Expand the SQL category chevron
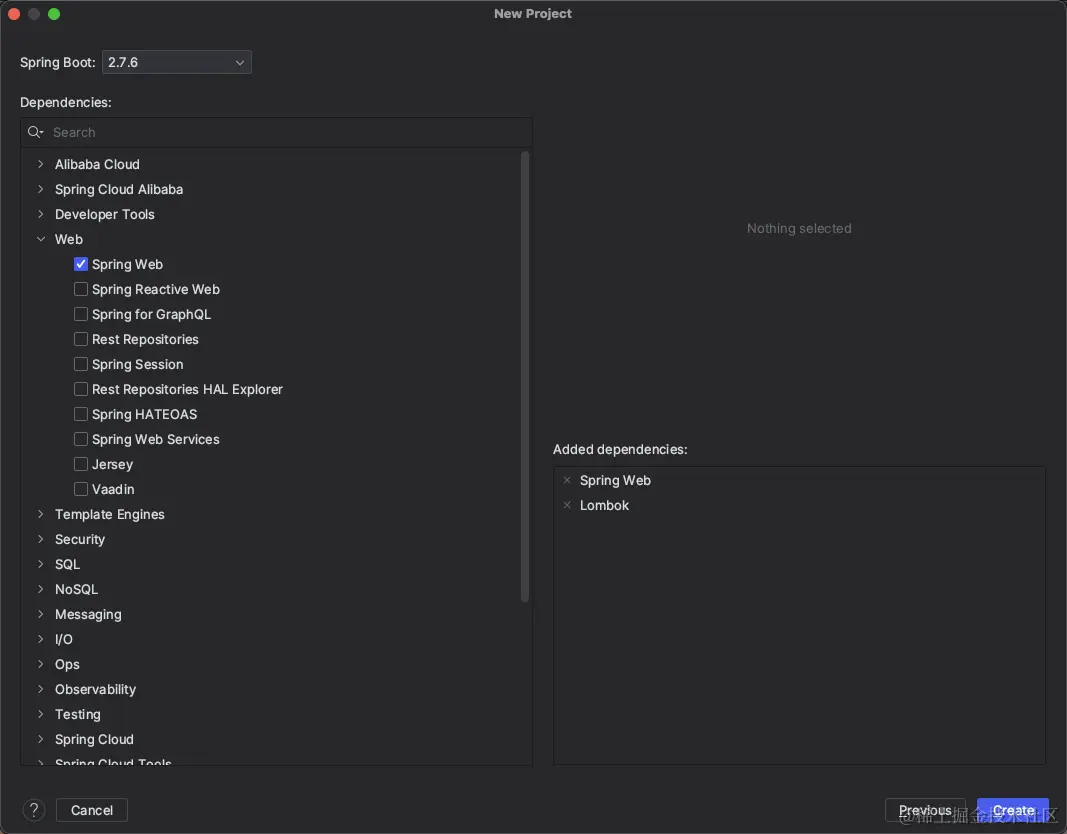Screen dimensions: 1067x834 click(x=41, y=564)
